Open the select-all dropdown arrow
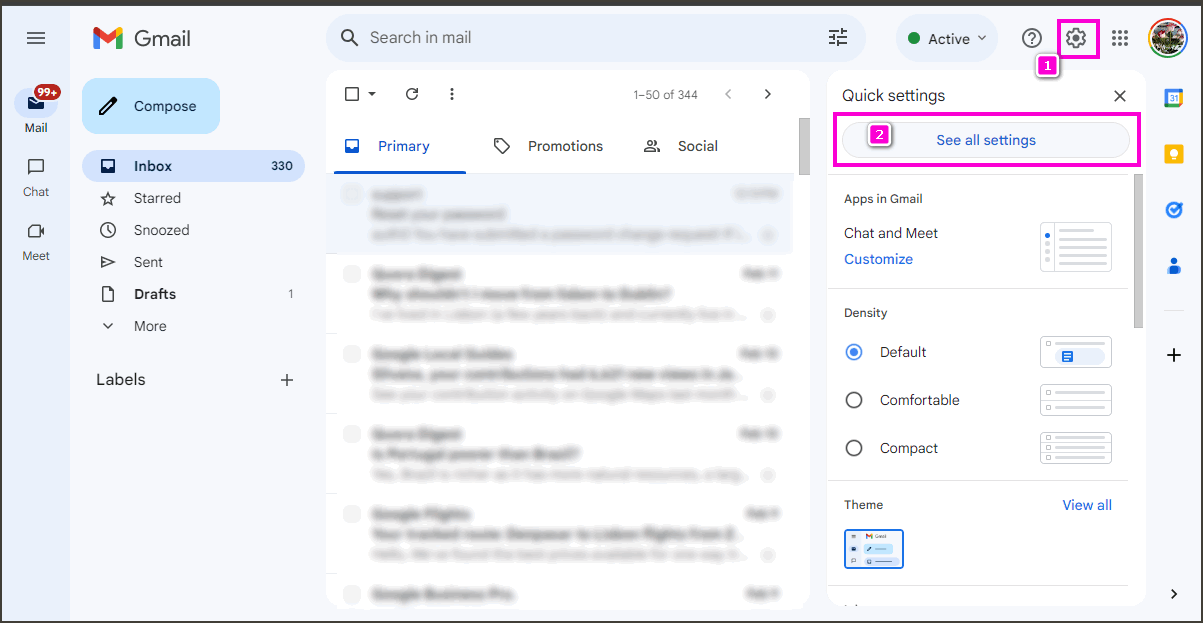This screenshot has width=1203, height=623. [372, 94]
